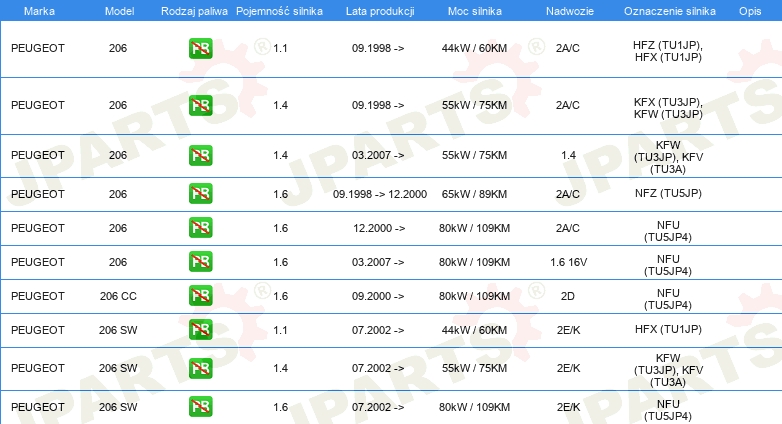The height and width of the screenshot is (424, 782).
Task: Click the fuel icon in the 206 SW 1.1 row
Action: tap(200, 329)
